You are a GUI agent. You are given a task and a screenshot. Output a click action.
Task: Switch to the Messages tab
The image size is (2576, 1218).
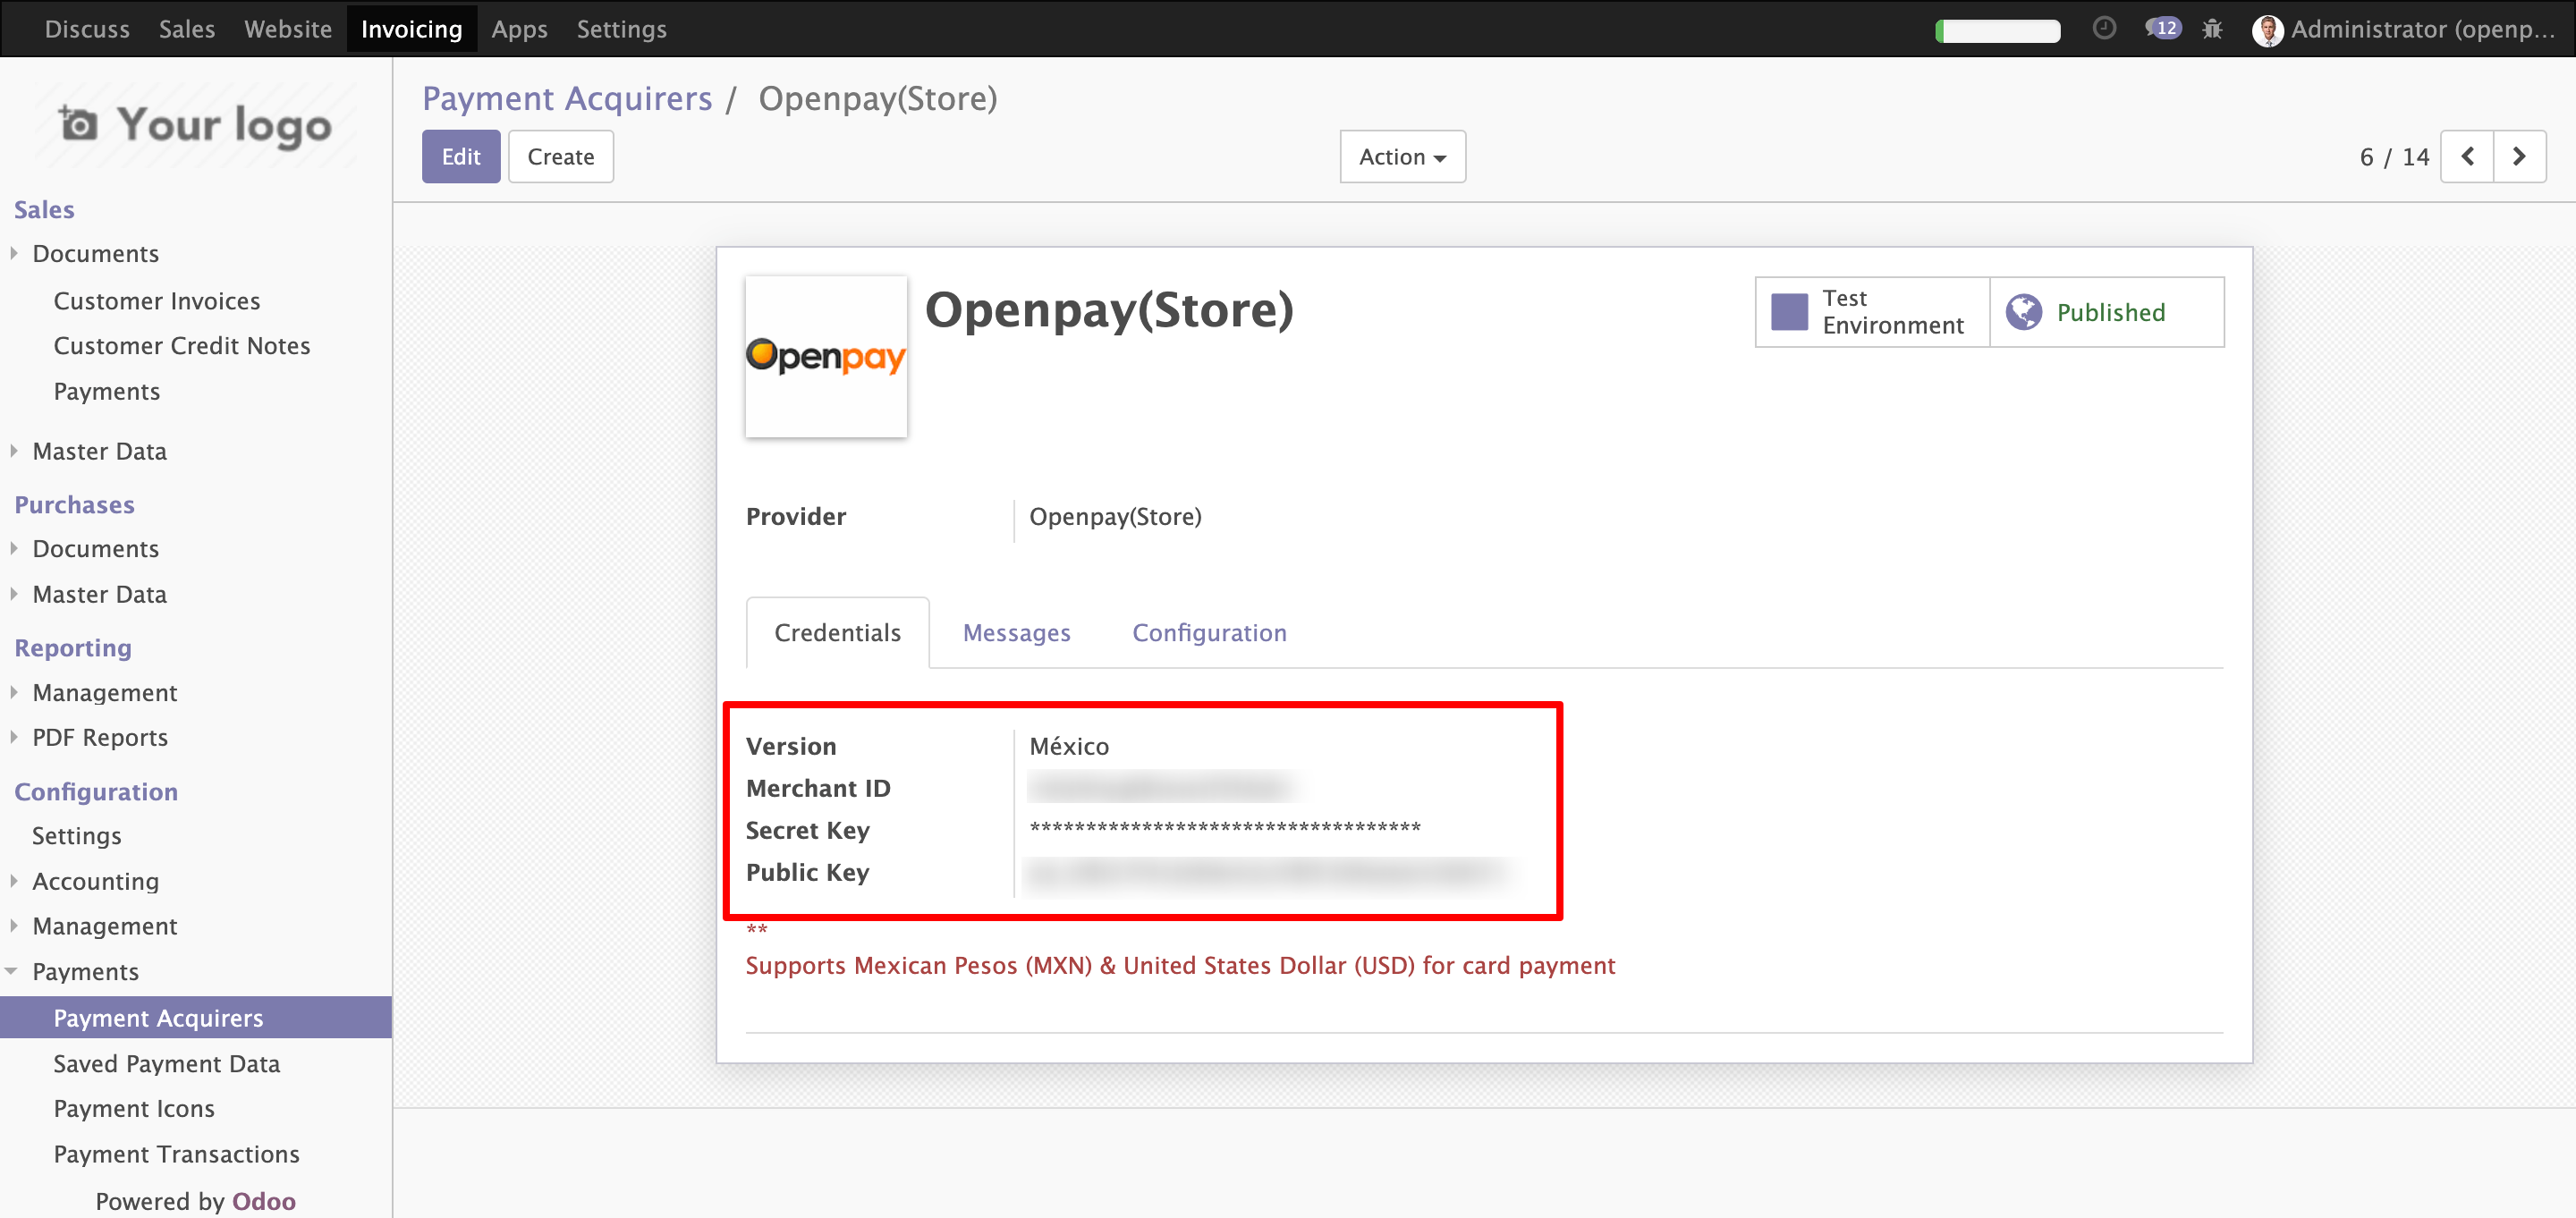pos(1016,632)
